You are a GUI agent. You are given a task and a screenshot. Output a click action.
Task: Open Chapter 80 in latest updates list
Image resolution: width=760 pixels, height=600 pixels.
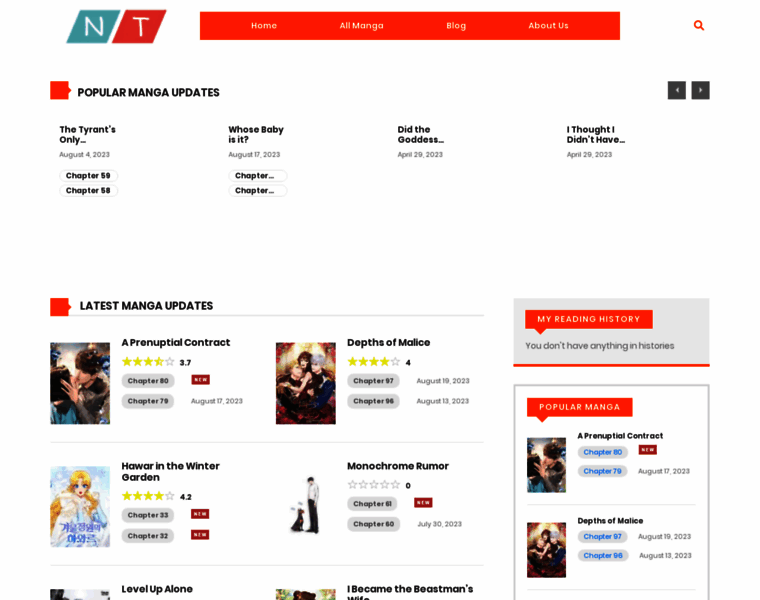pyautogui.click(x=148, y=381)
